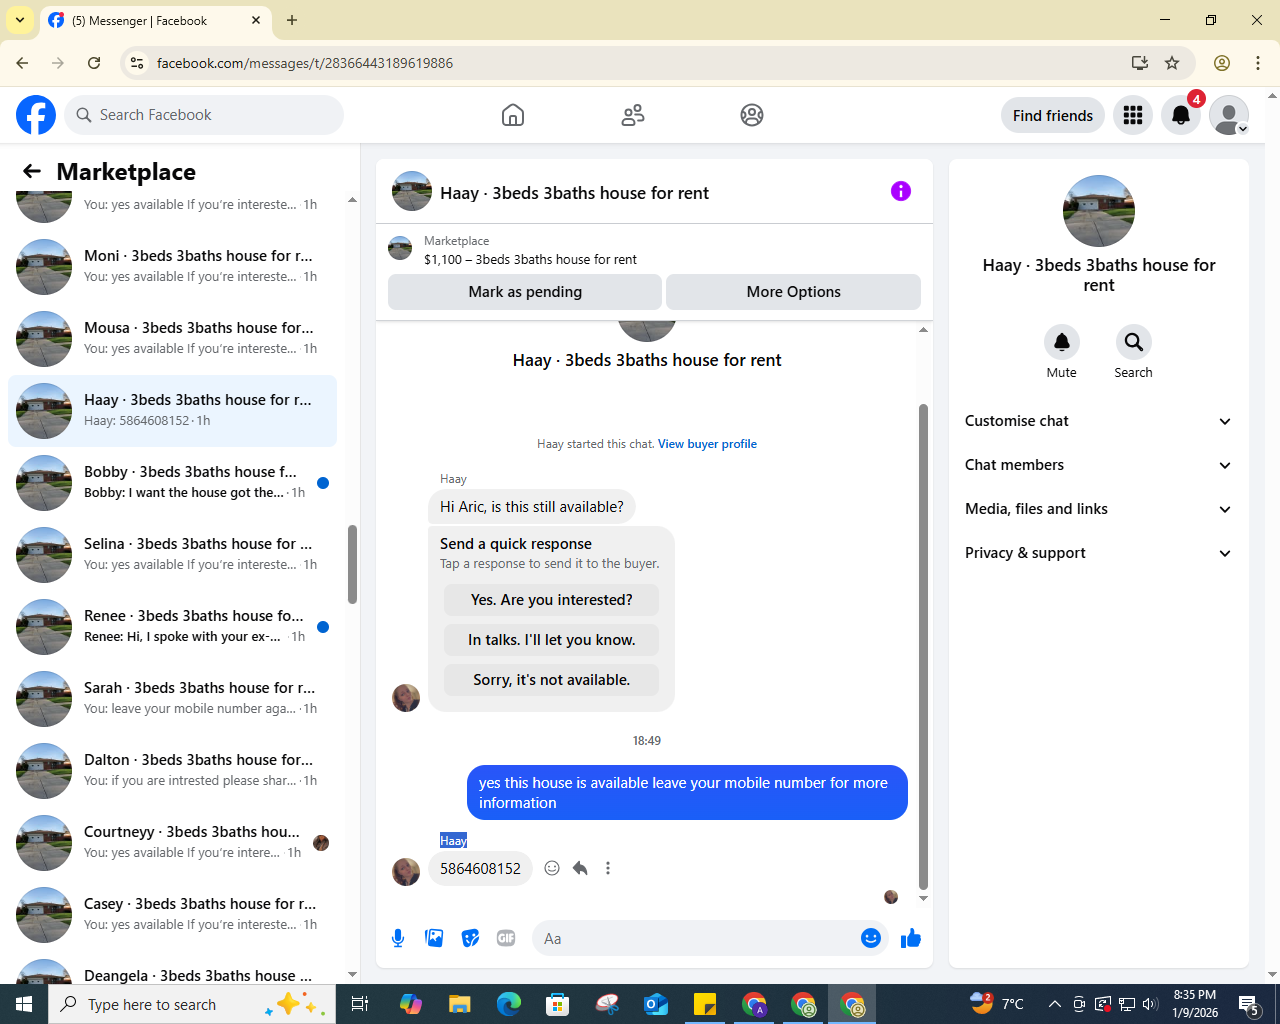
Task: Mute this chat with the bell icon
Action: point(1062,342)
